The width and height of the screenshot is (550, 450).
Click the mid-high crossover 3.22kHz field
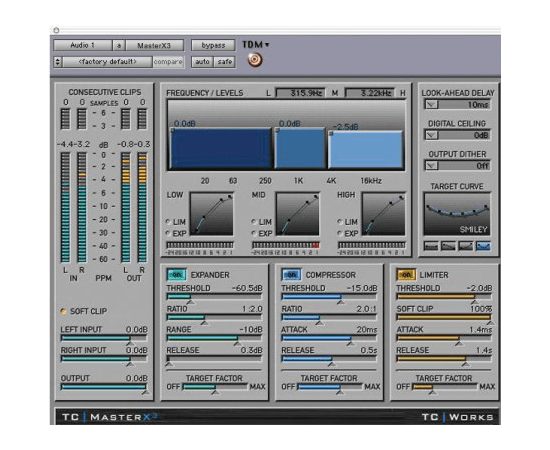click(370, 93)
